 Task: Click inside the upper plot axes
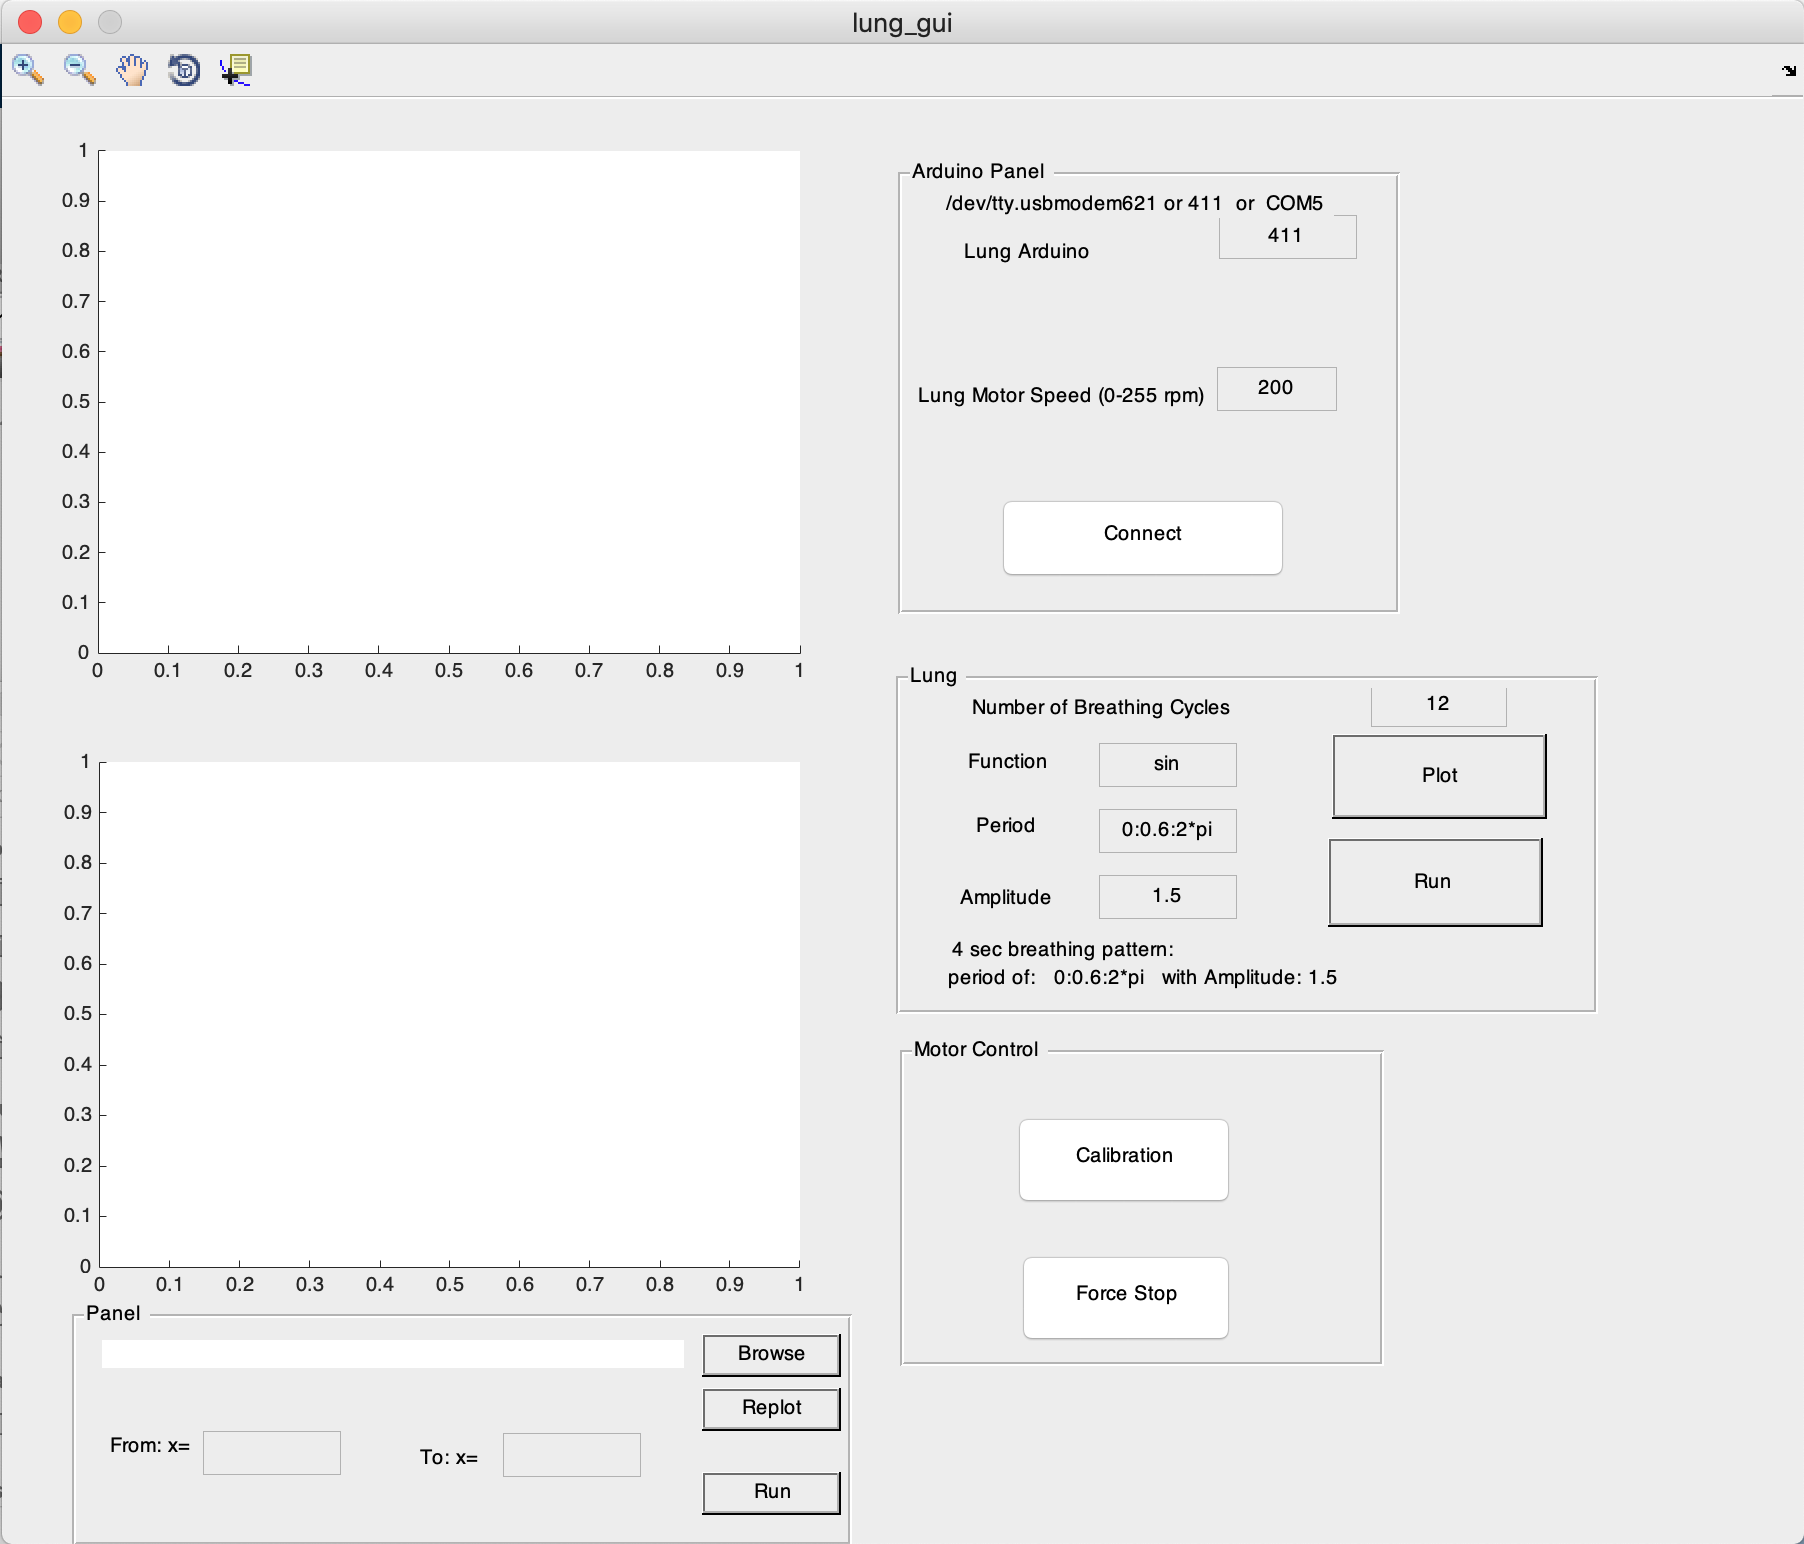449,401
